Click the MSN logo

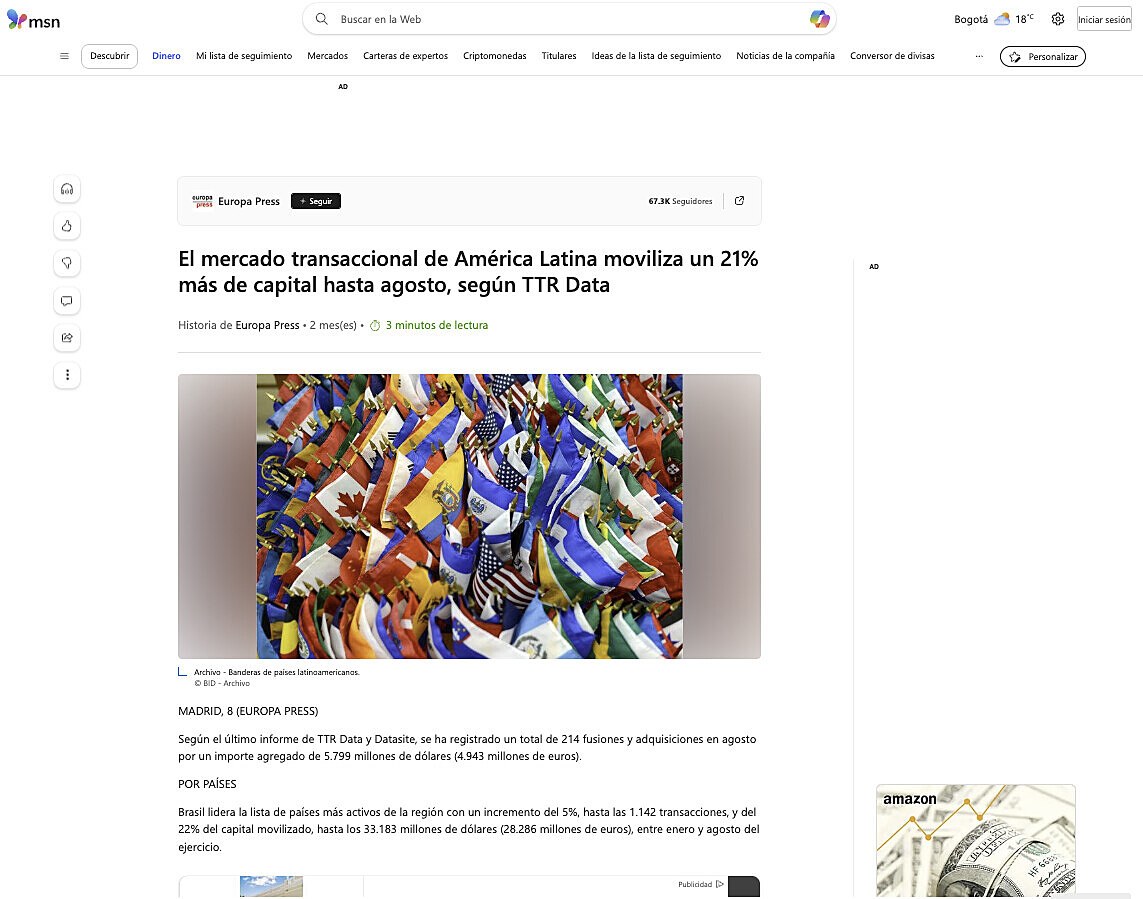34,20
